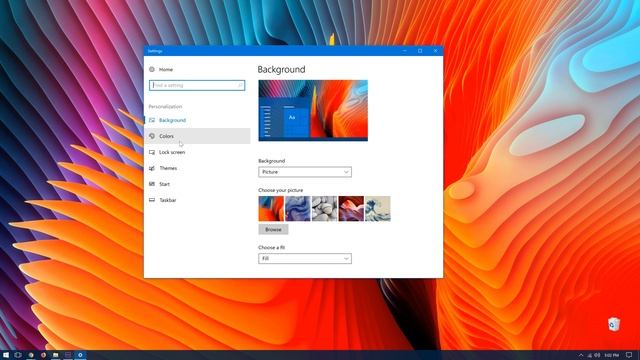Click the taskbar clock

(x=612, y=355)
